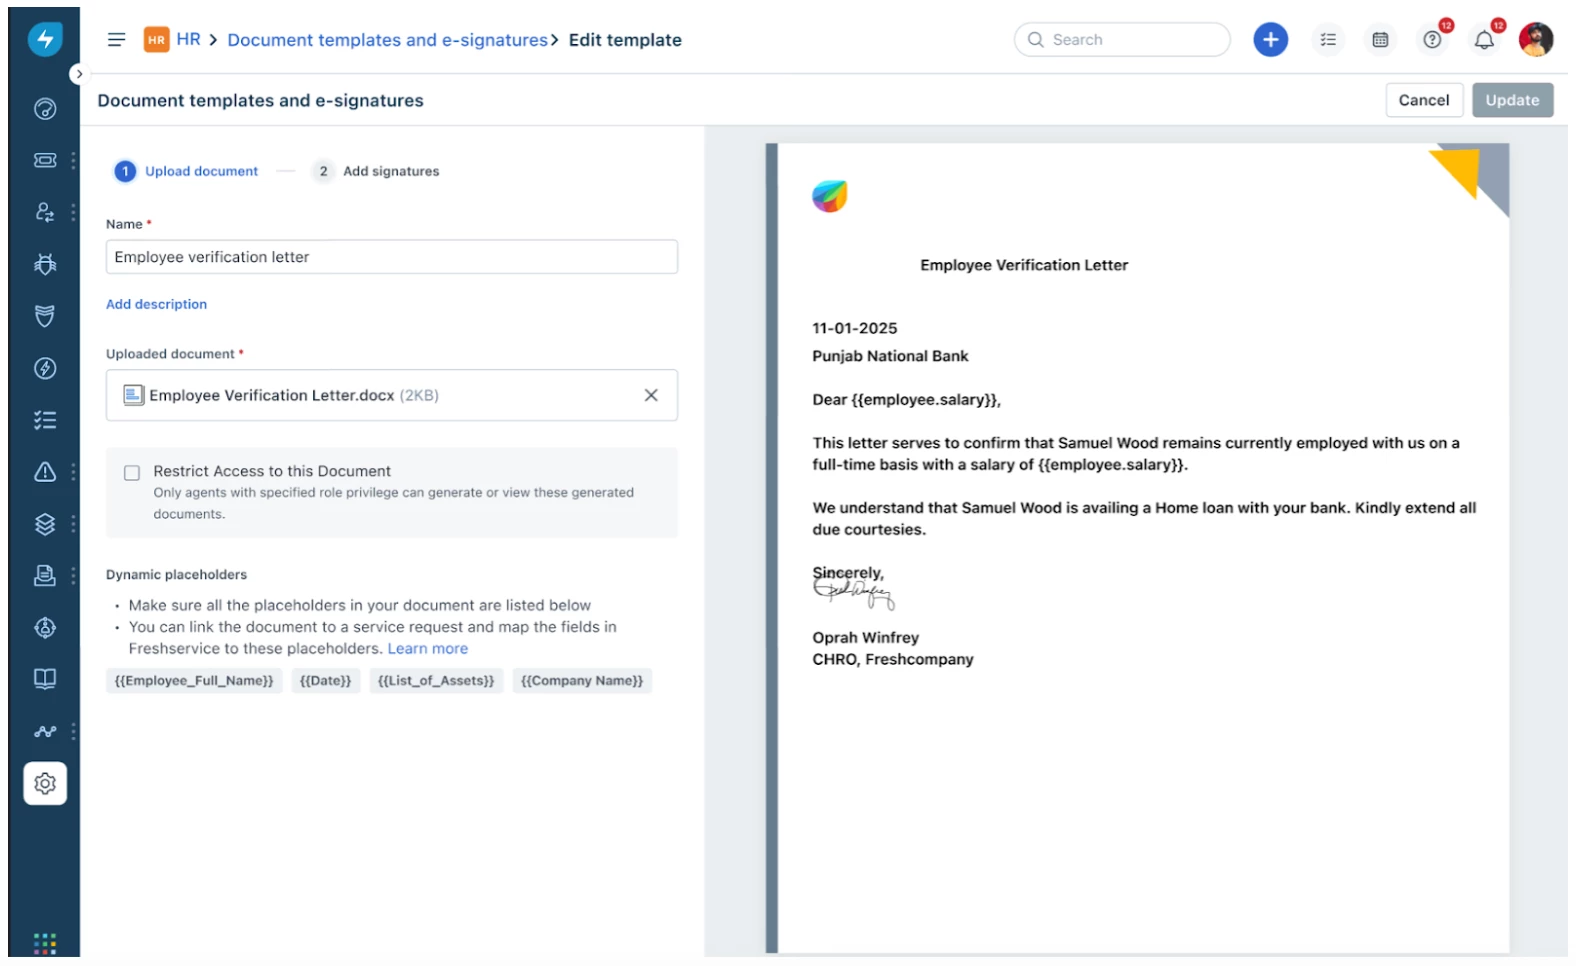Image resolution: width=1576 pixels, height=966 pixels.
Task: Open the lightning circle releases icon
Action: coord(45,368)
